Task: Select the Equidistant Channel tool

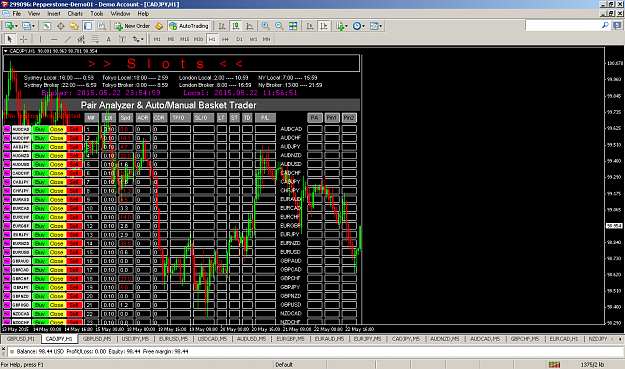Action: point(81,39)
